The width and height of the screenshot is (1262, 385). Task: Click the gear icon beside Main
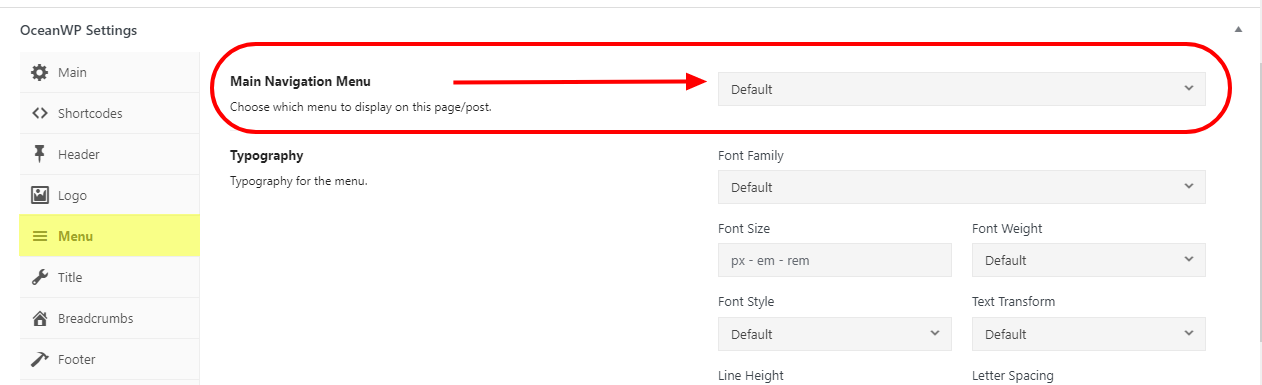(40, 73)
